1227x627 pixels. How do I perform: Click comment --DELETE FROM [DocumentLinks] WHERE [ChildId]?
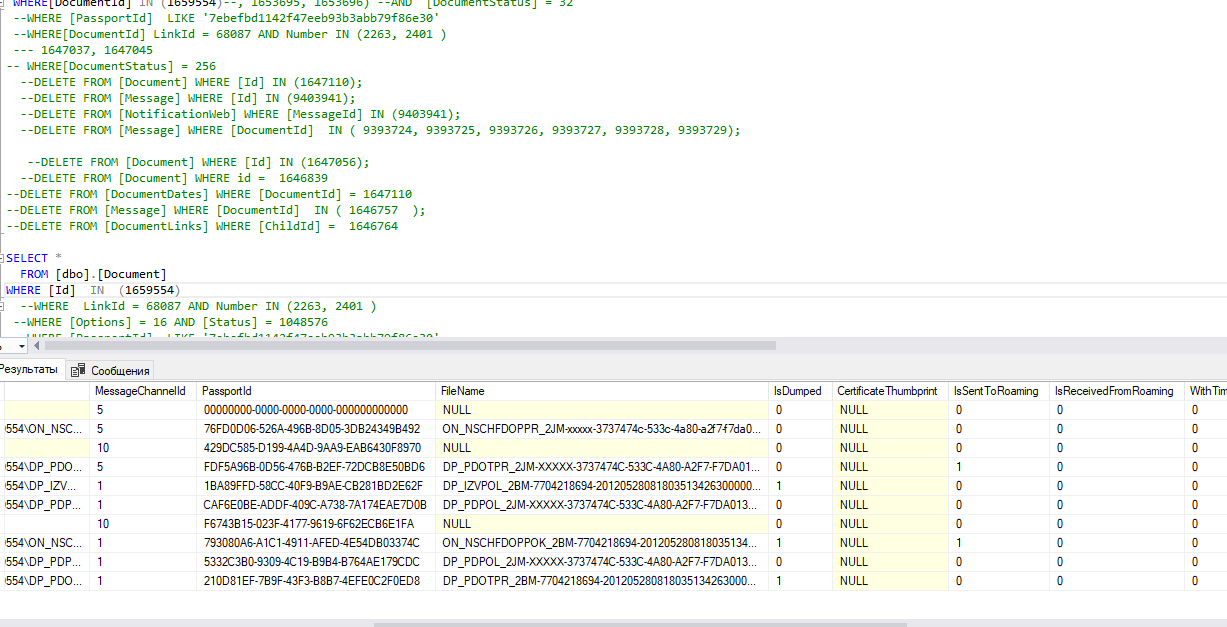(x=202, y=226)
